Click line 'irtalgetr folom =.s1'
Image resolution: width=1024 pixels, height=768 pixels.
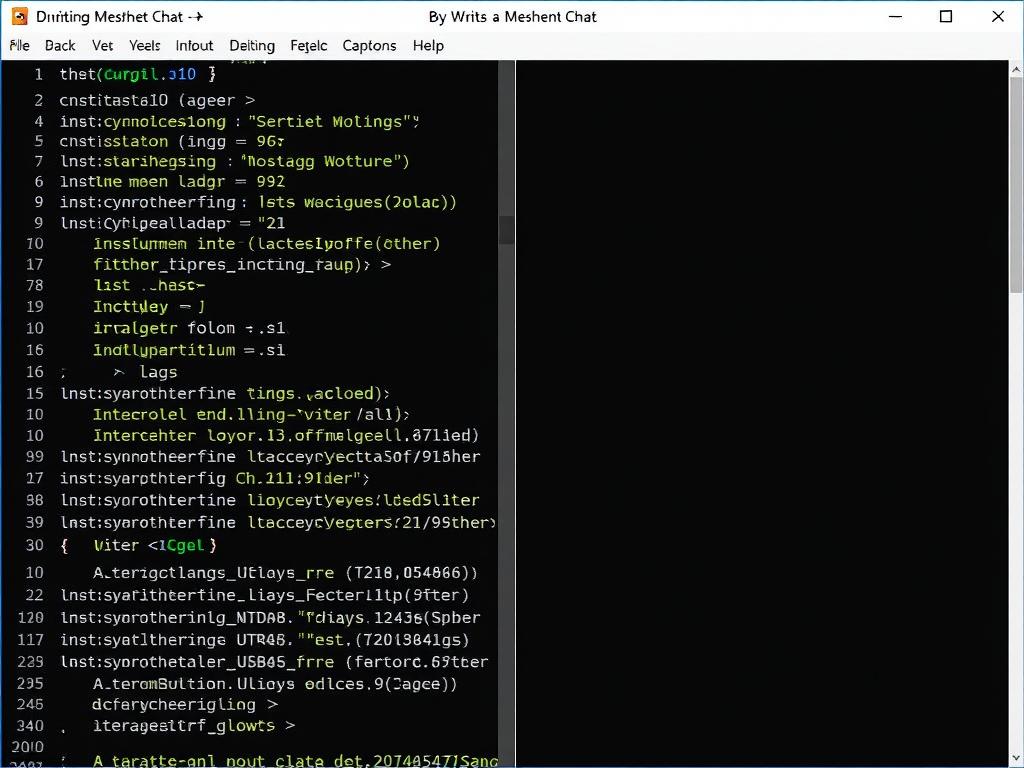click(x=189, y=328)
